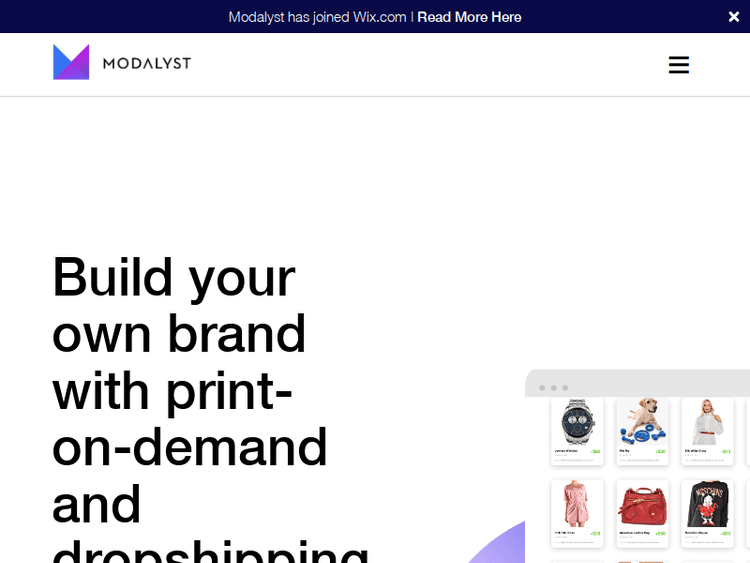The height and width of the screenshot is (563, 750).
Task: Click the wristwatch product card
Action: (x=577, y=424)
